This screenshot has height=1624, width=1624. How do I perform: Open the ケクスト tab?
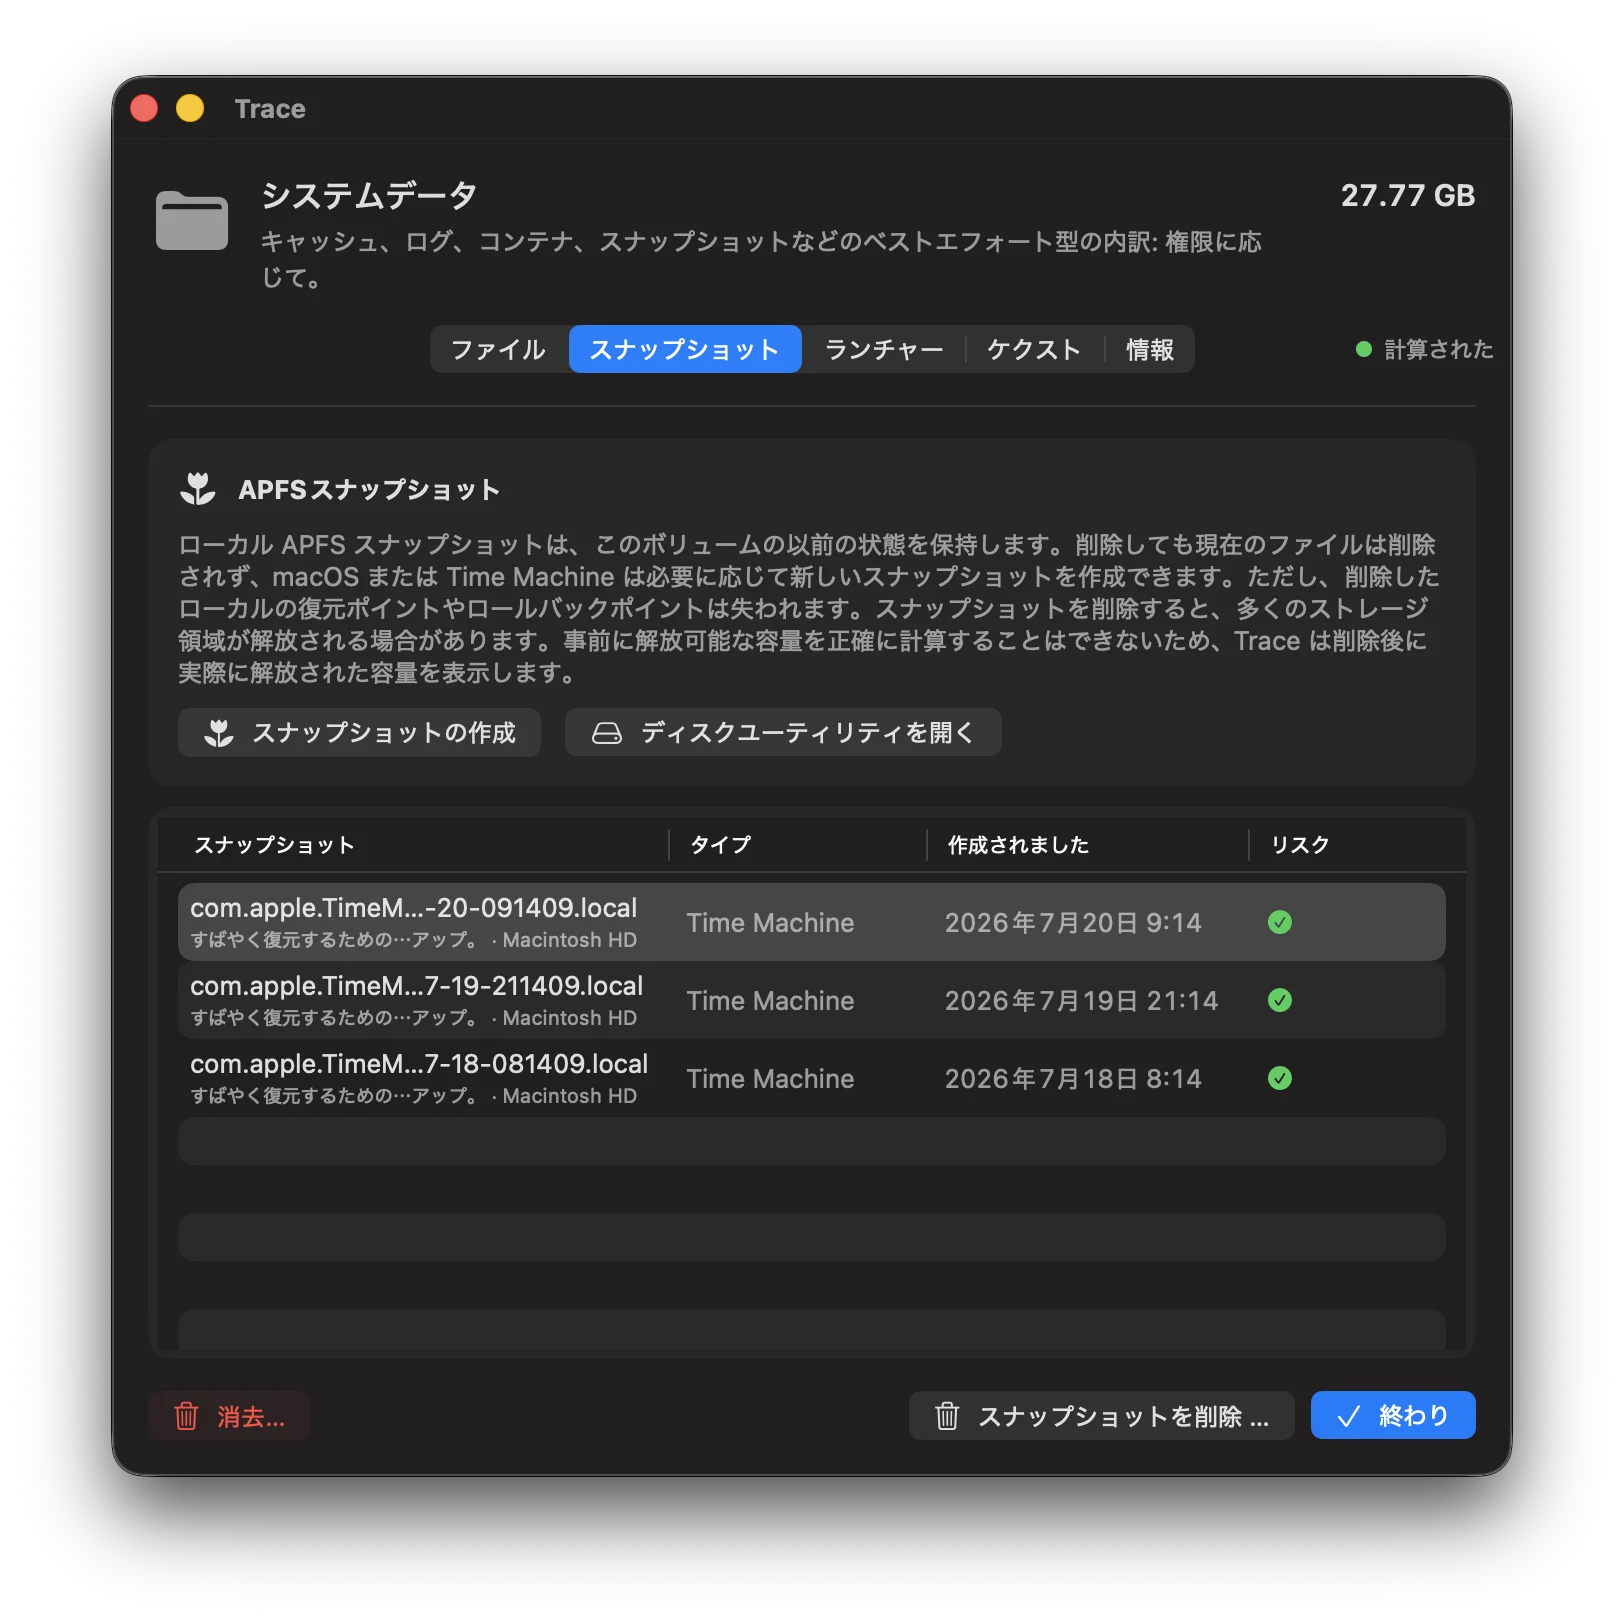tap(1034, 349)
